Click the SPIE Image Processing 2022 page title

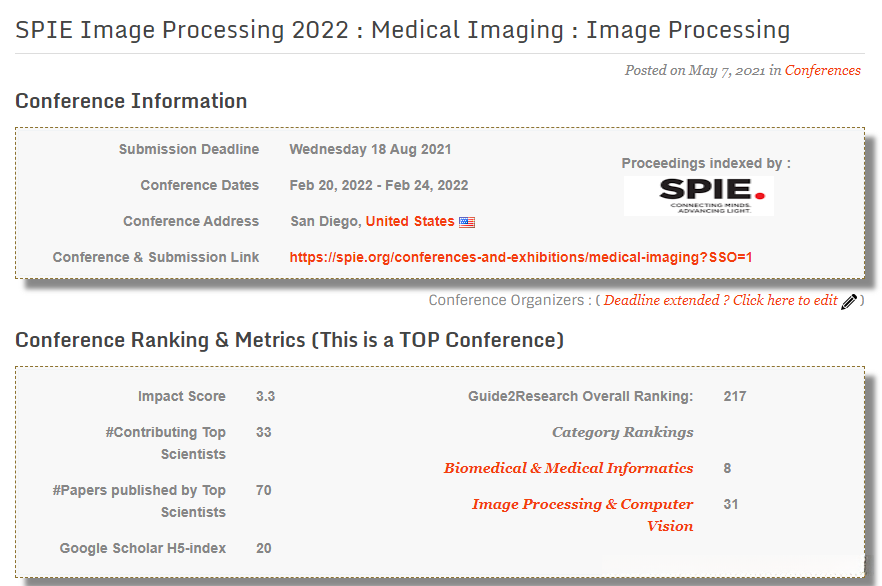click(402, 30)
